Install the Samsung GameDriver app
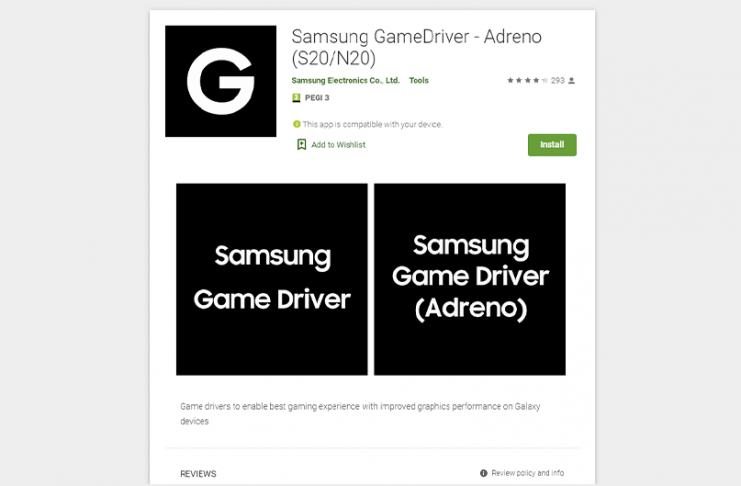This screenshot has height=486, width=741. (x=552, y=145)
